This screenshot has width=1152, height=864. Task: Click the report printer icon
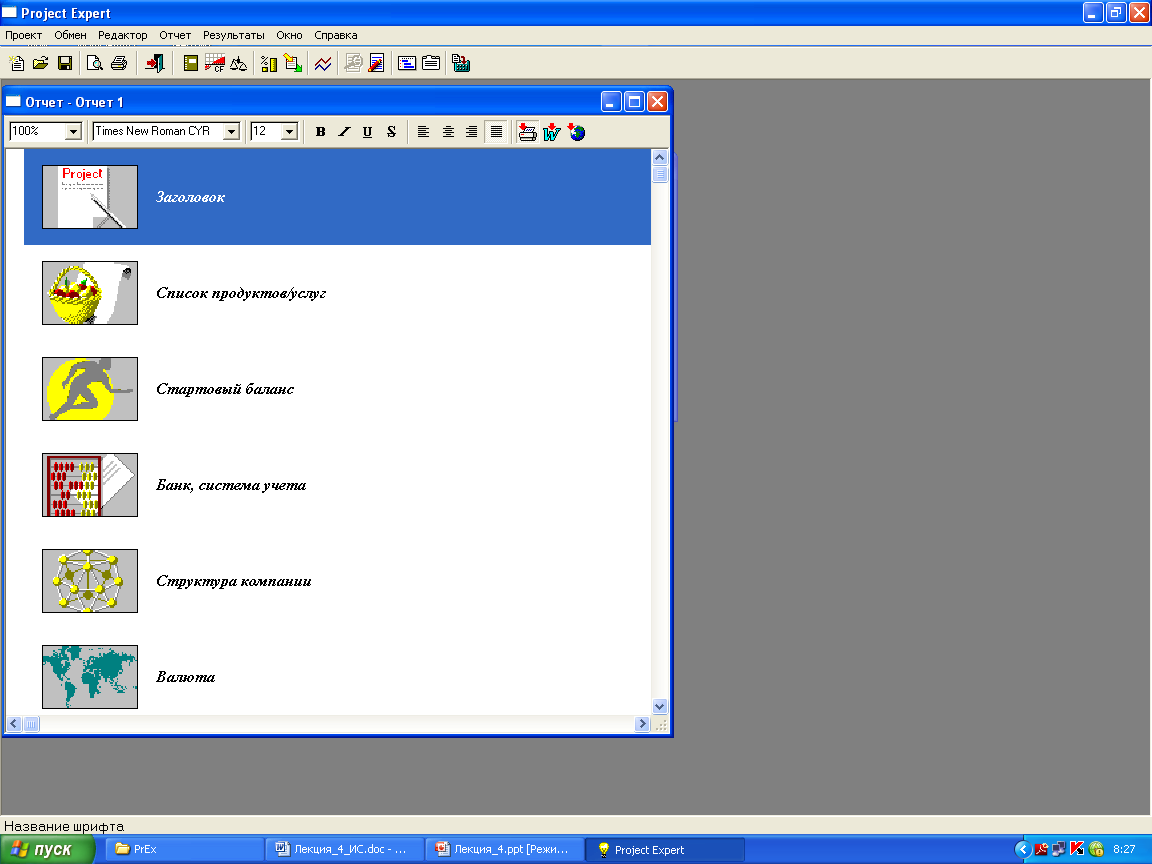point(528,132)
